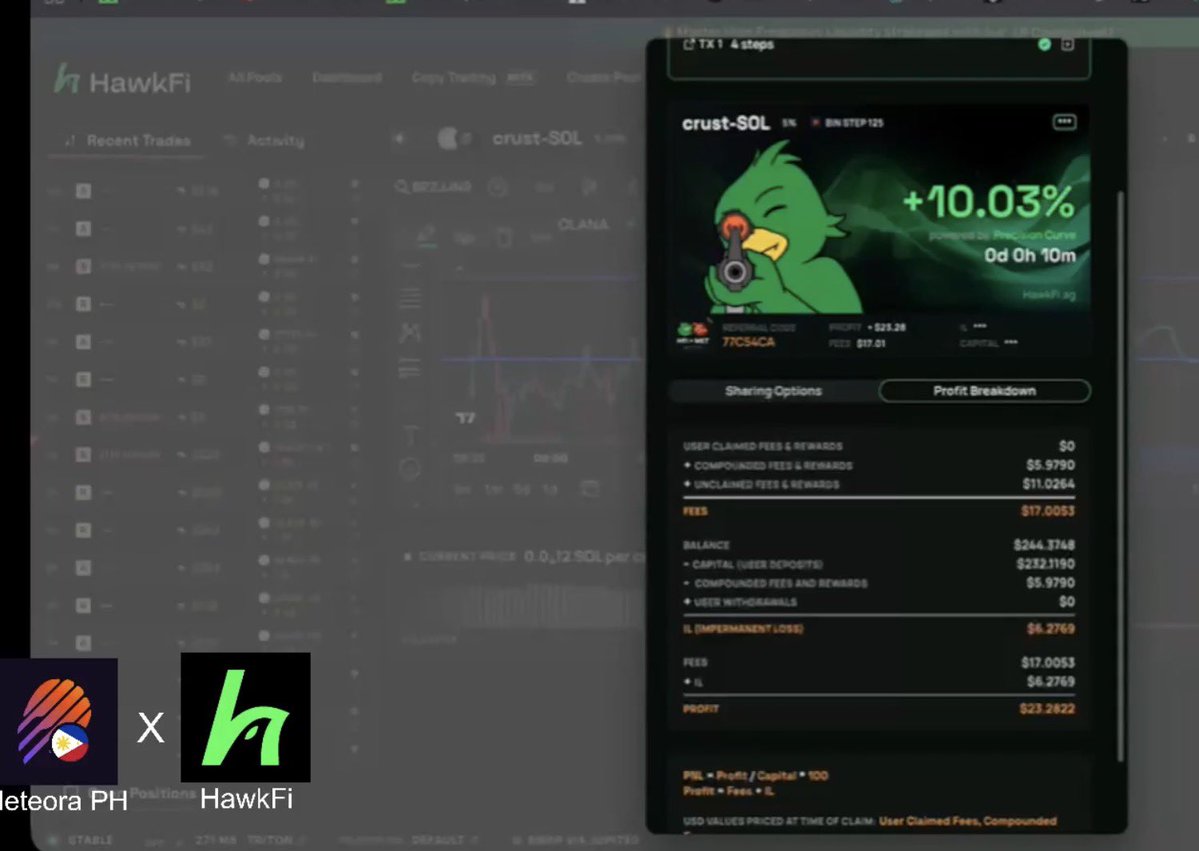
Task: Open Create Pool in HawkFi nav
Action: pyautogui.click(x=604, y=77)
